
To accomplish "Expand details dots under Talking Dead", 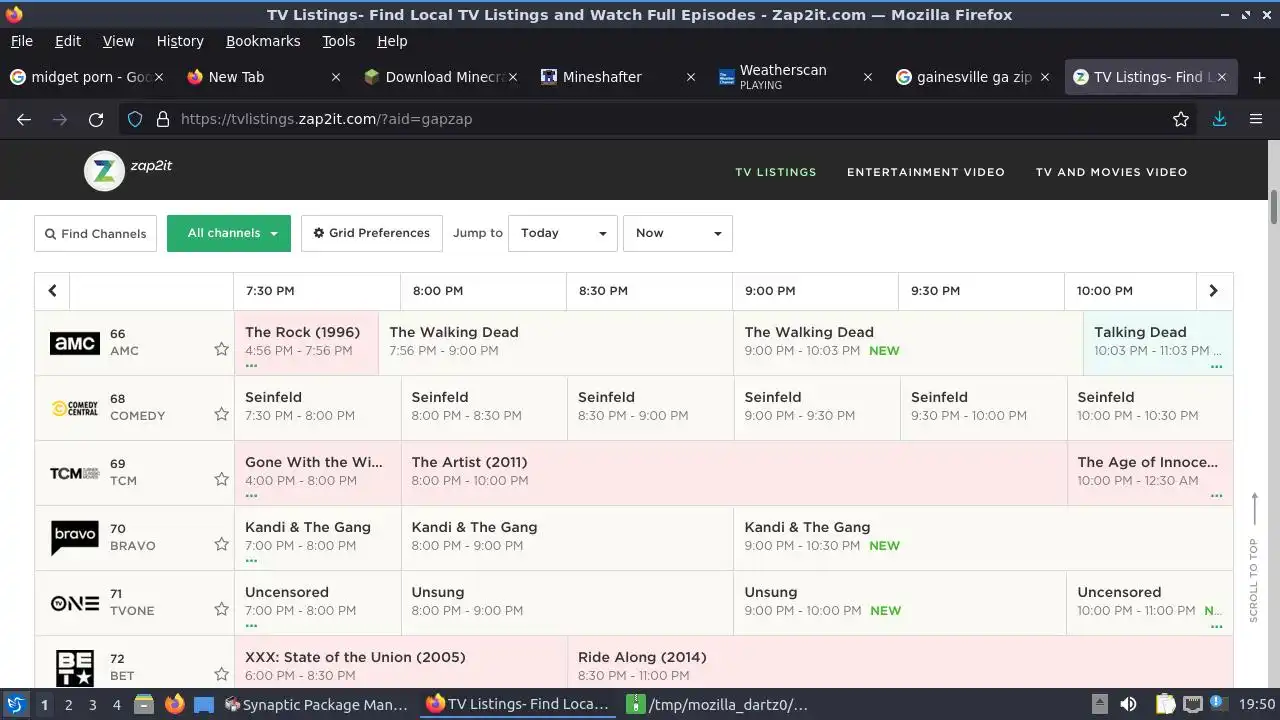I will coord(1216,366).
